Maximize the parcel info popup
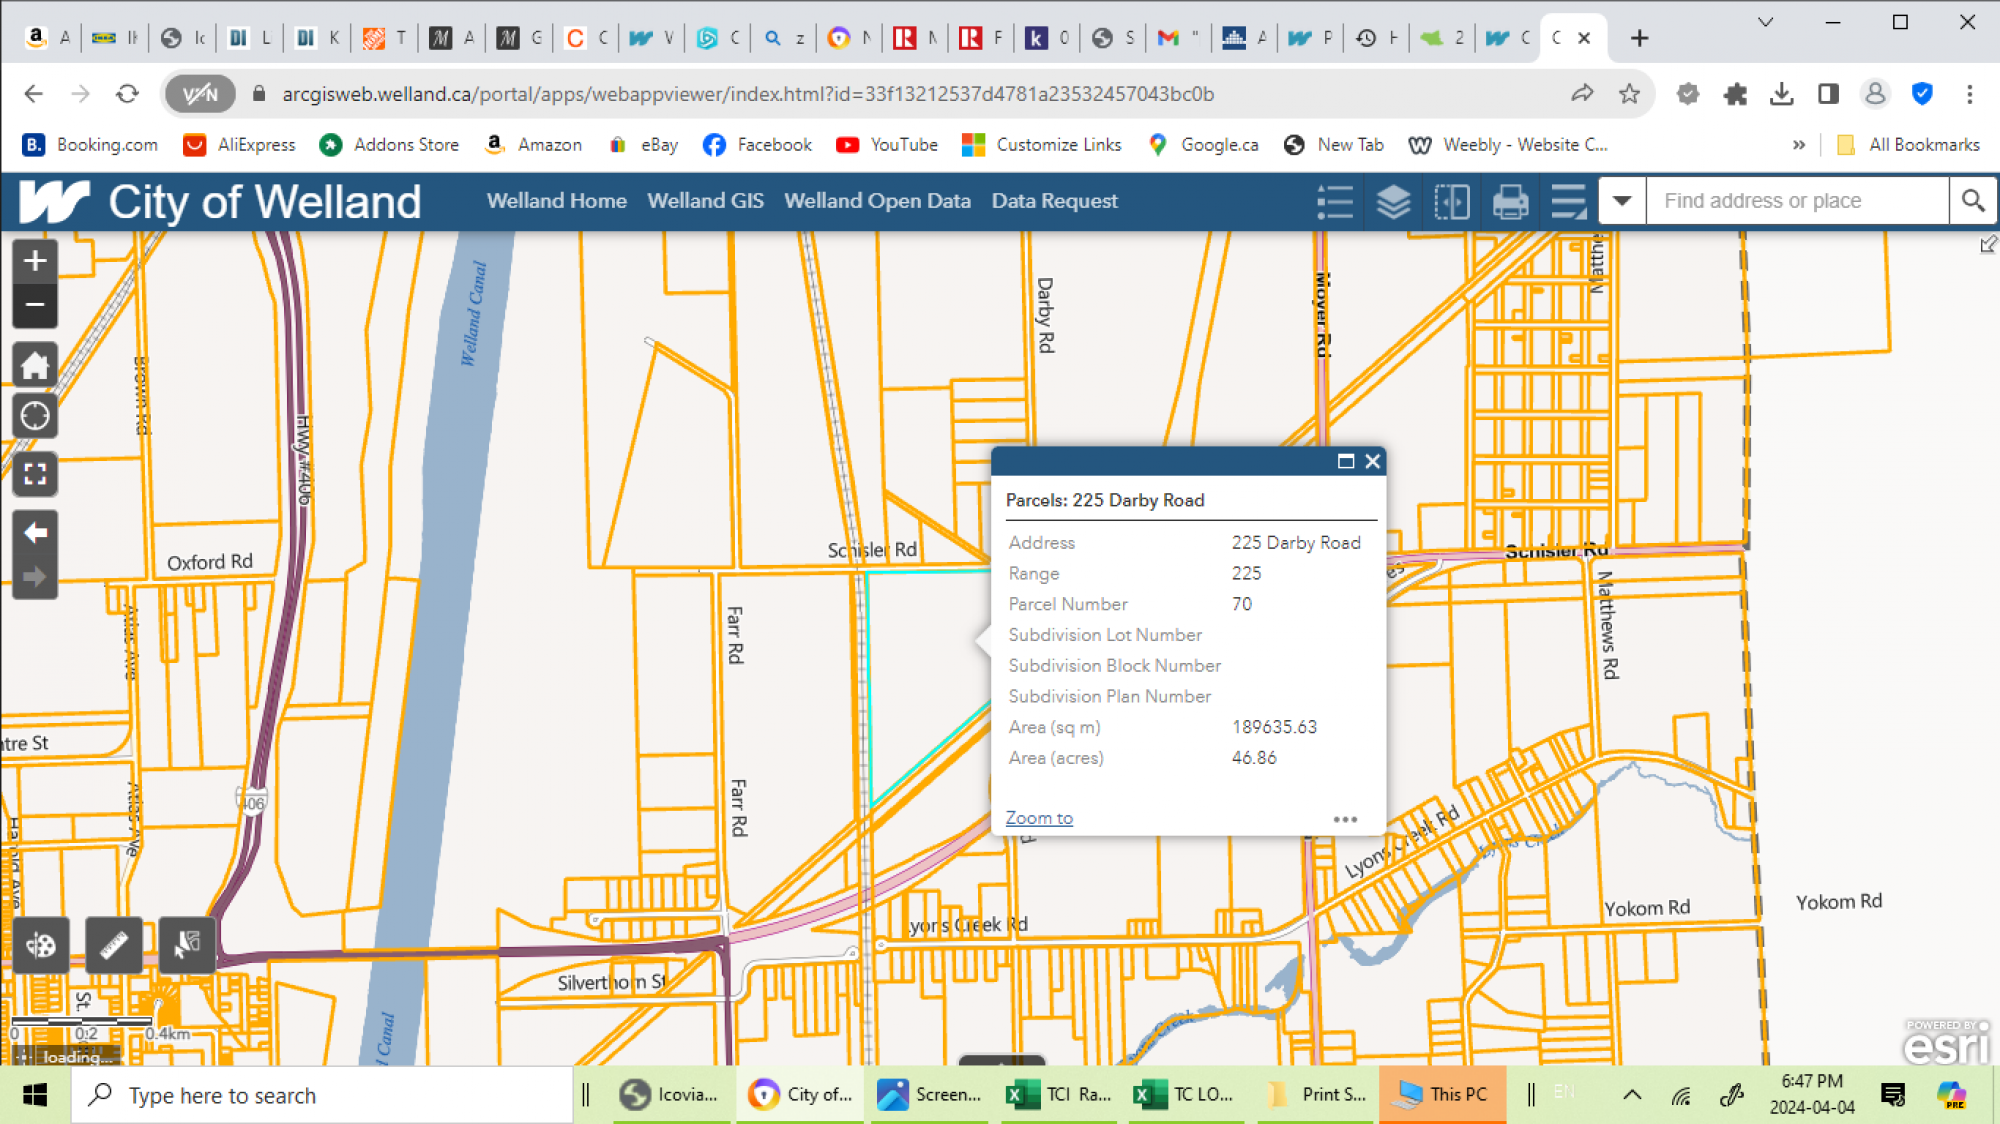 (1345, 461)
